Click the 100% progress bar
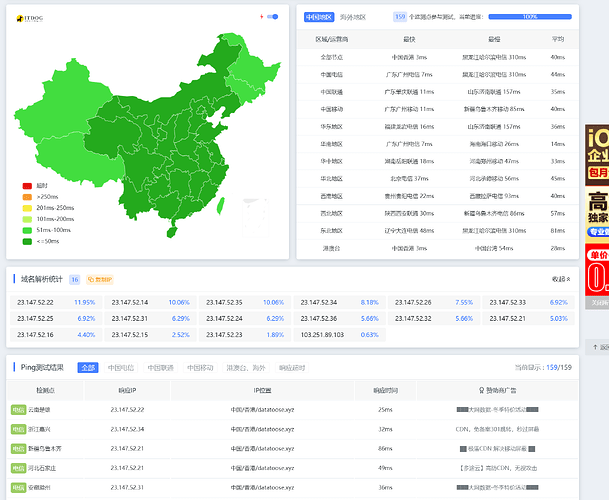The height and width of the screenshot is (500, 609). [530, 17]
